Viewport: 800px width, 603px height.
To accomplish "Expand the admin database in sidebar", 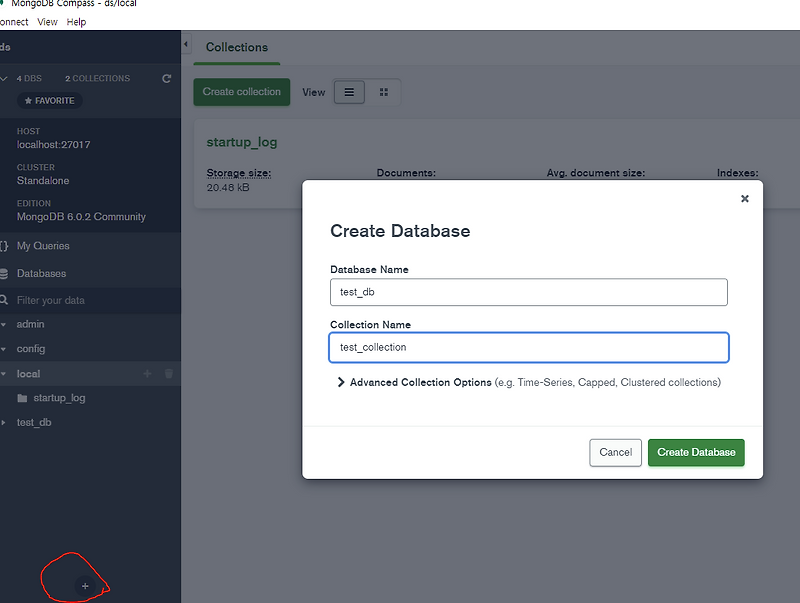I will (4, 324).
